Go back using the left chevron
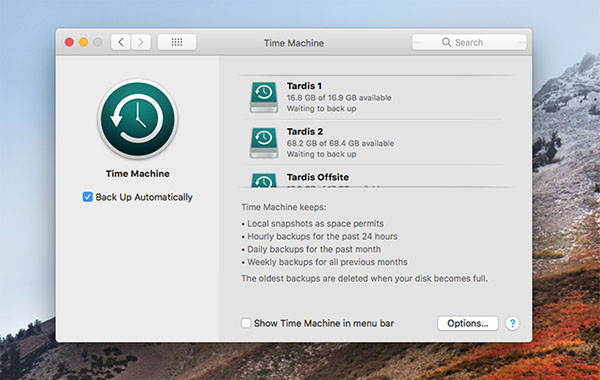 click(121, 42)
